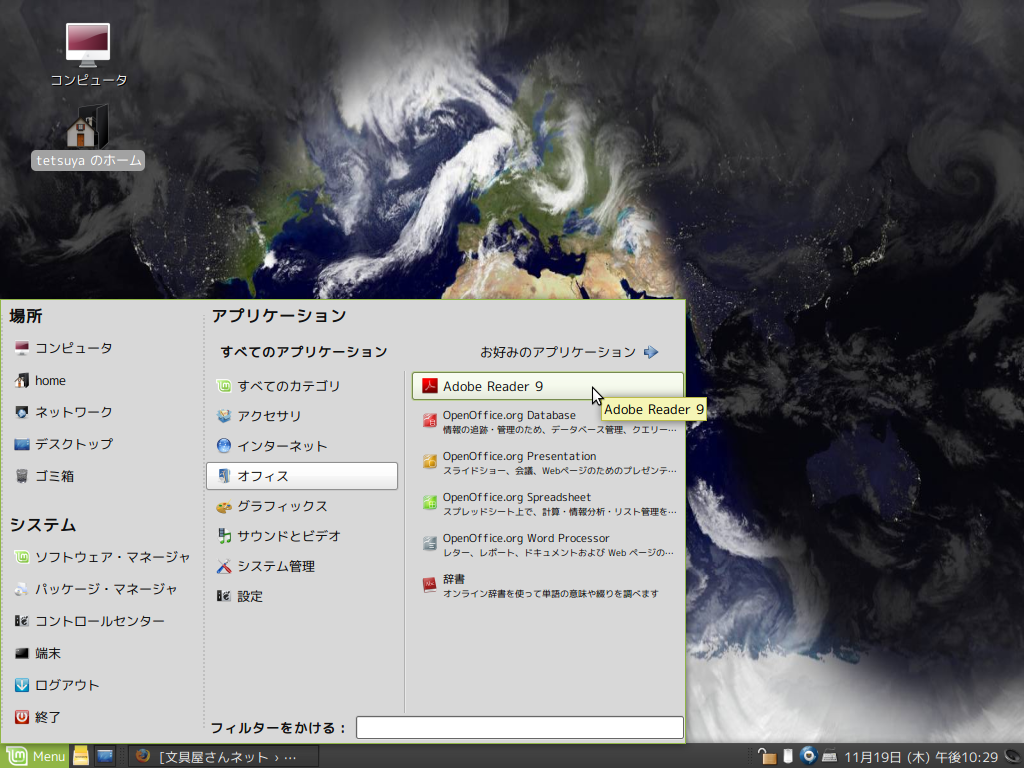Image resolution: width=1024 pixels, height=768 pixels.
Task: Select the アクセサリ category
Action: pyautogui.click(x=268, y=416)
